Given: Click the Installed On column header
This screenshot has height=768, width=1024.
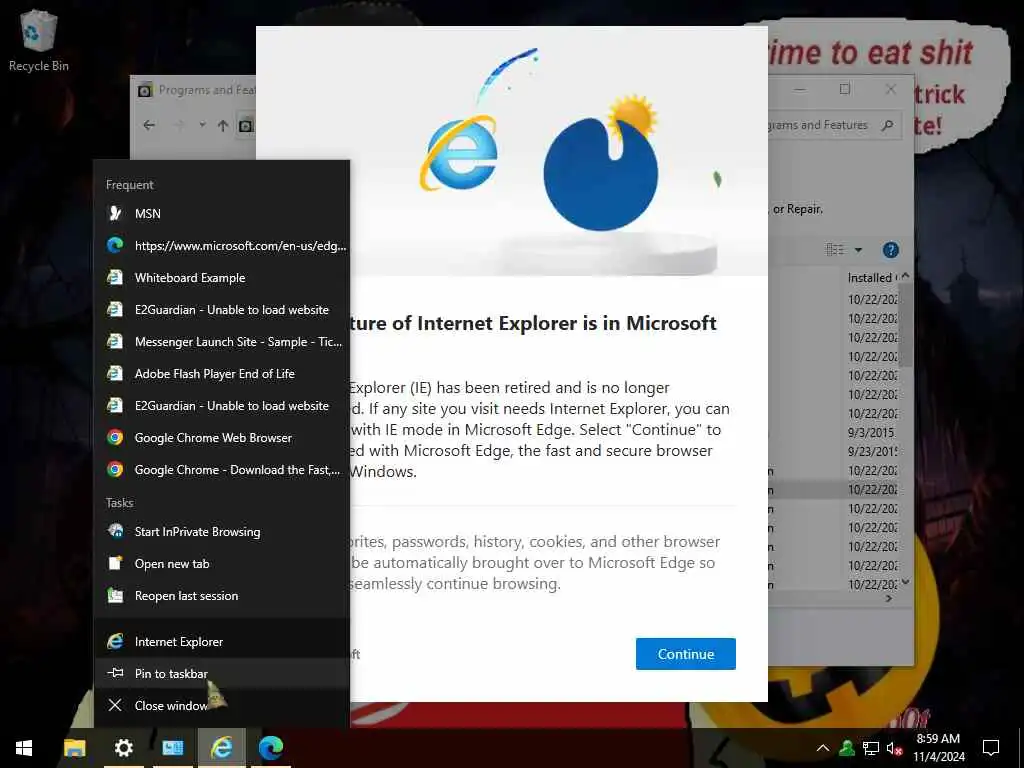Looking at the screenshot, I should (872, 278).
